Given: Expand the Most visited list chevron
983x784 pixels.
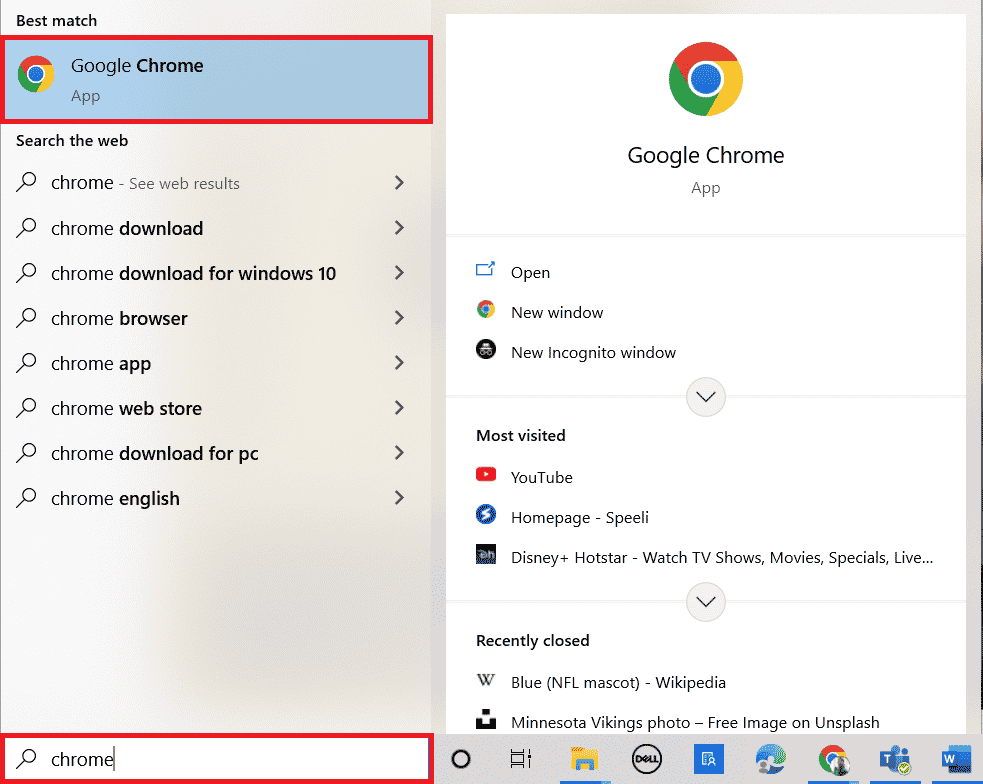Looking at the screenshot, I should (706, 601).
